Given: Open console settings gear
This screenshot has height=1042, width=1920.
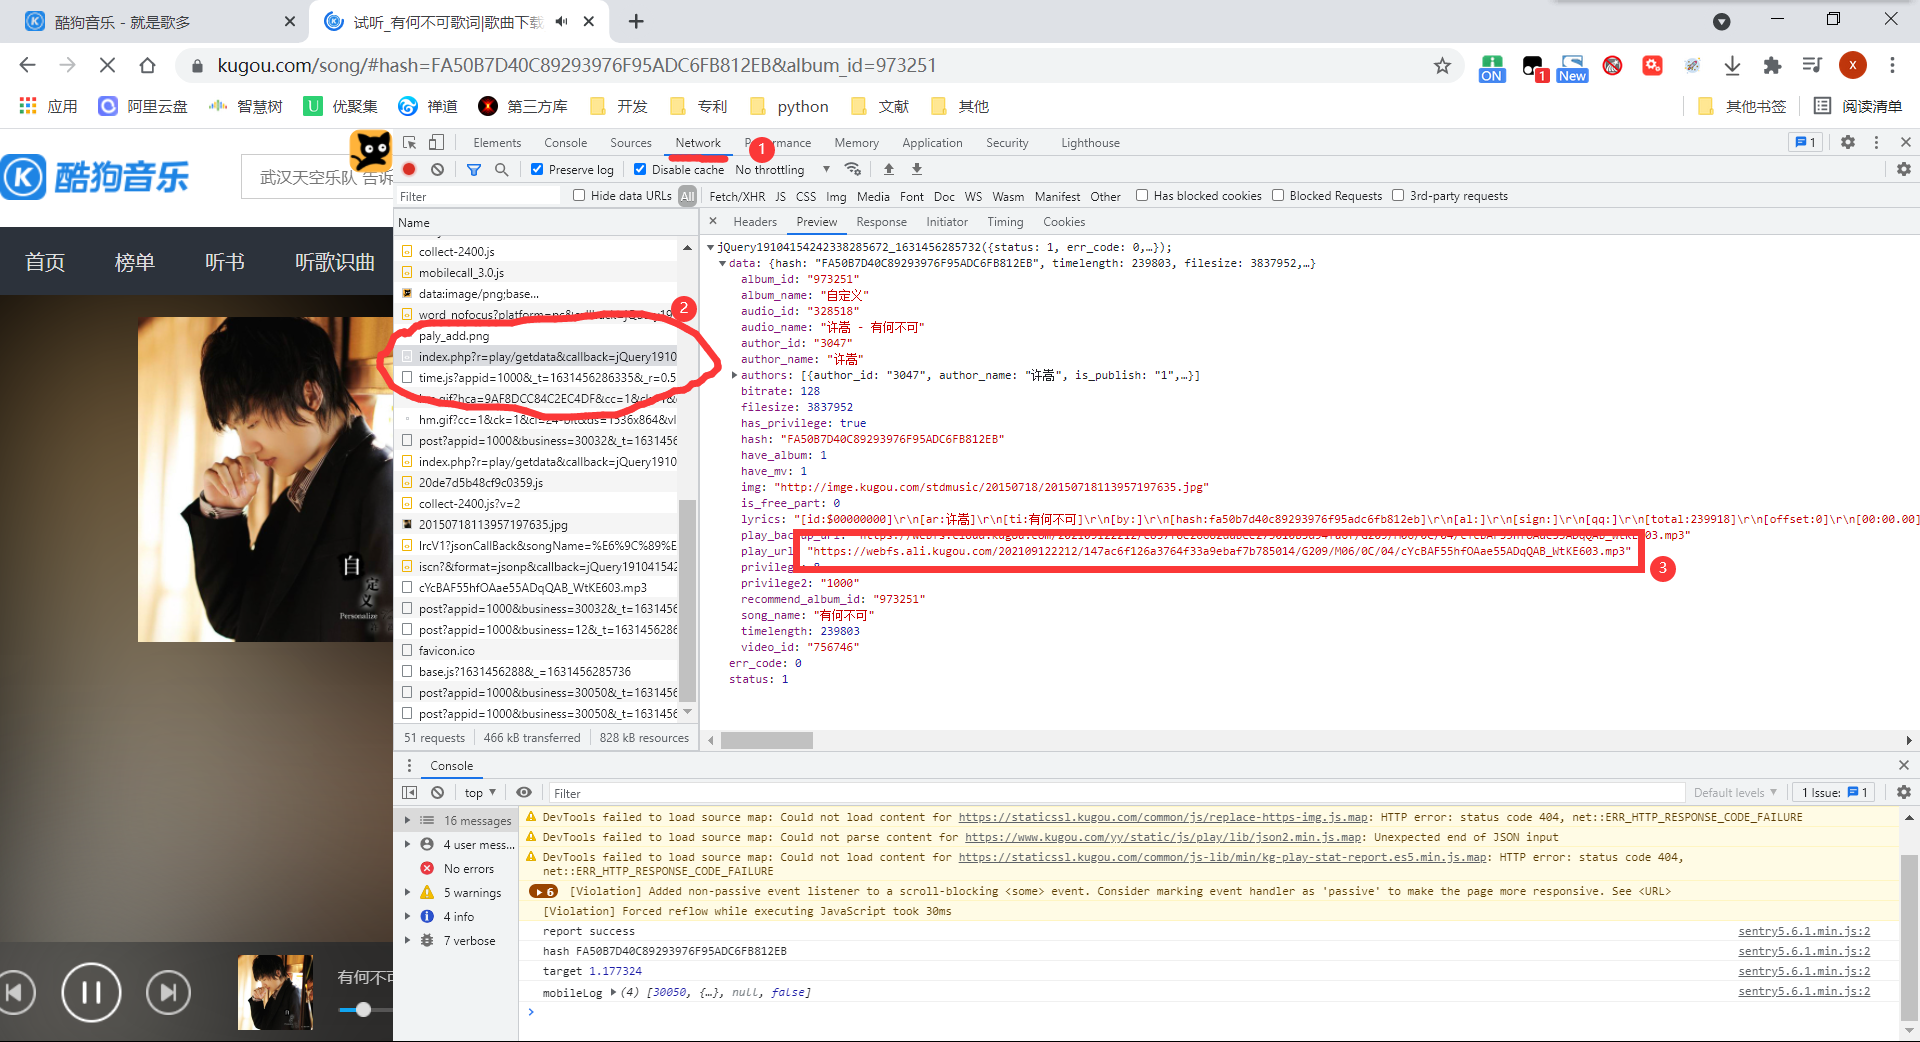Looking at the screenshot, I should [1904, 792].
